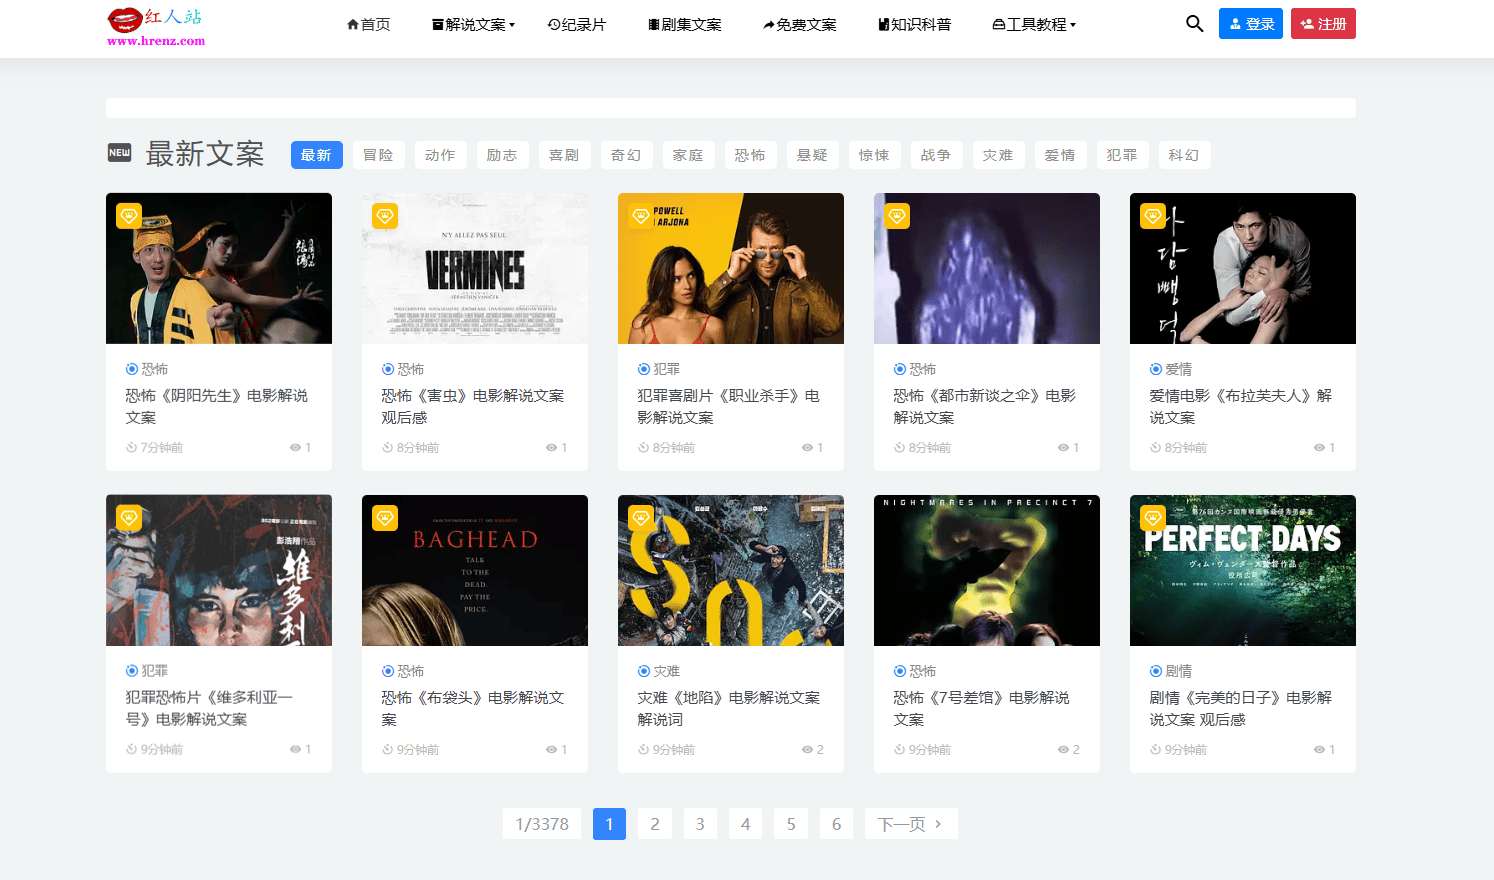1494x880 pixels.
Task: Select the 悬疑 filter tab
Action: [x=812, y=155]
